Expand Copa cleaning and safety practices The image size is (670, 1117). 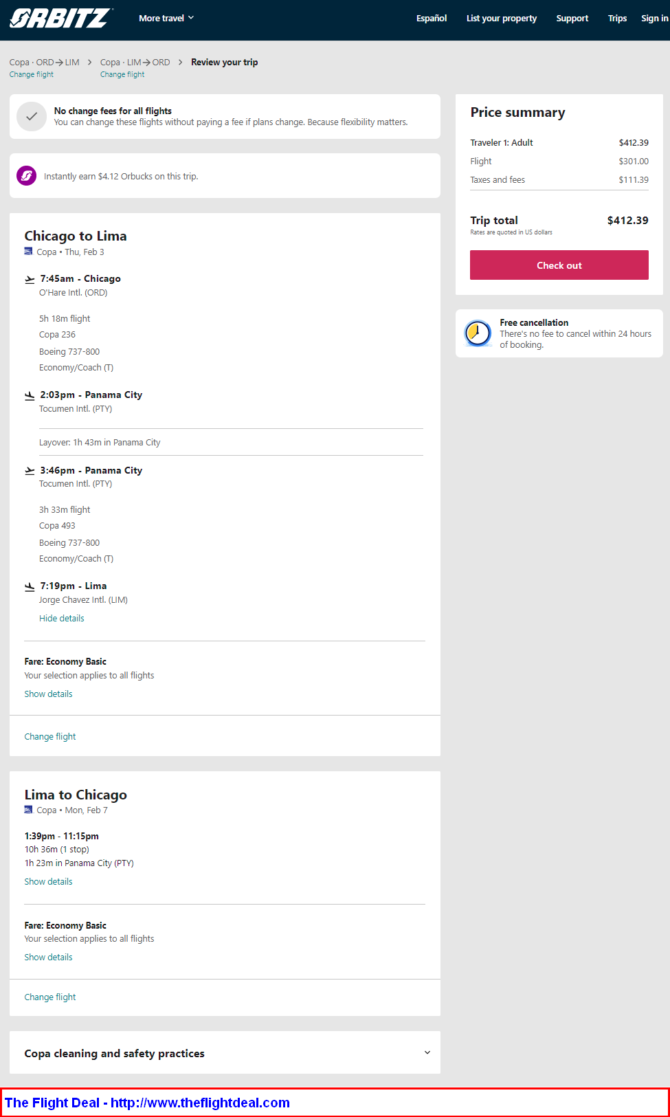pos(225,1052)
